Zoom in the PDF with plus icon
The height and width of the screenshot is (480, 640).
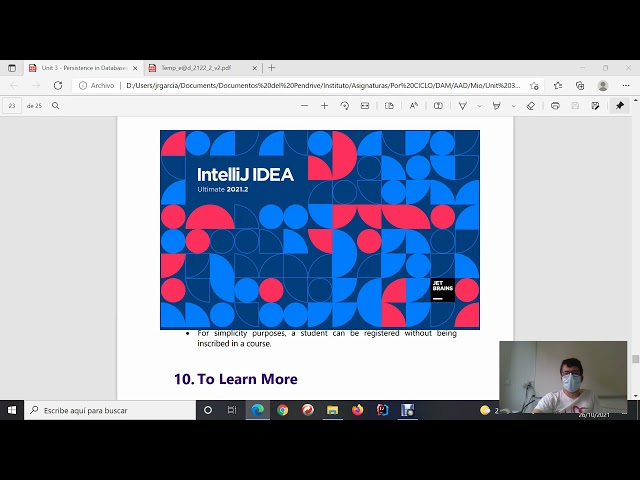tap(324, 106)
